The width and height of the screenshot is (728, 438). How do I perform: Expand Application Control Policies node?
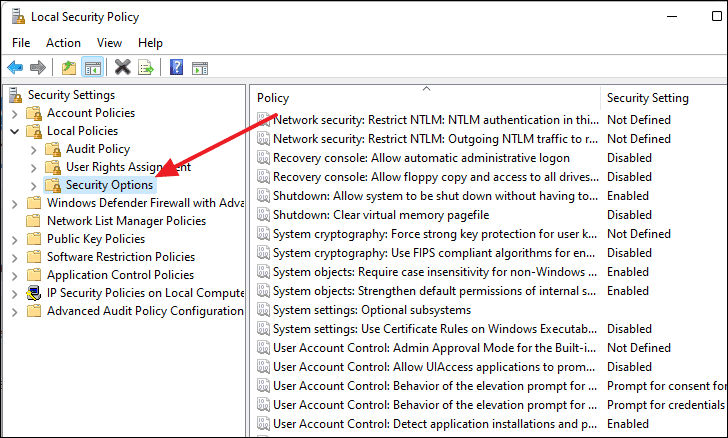click(x=14, y=276)
